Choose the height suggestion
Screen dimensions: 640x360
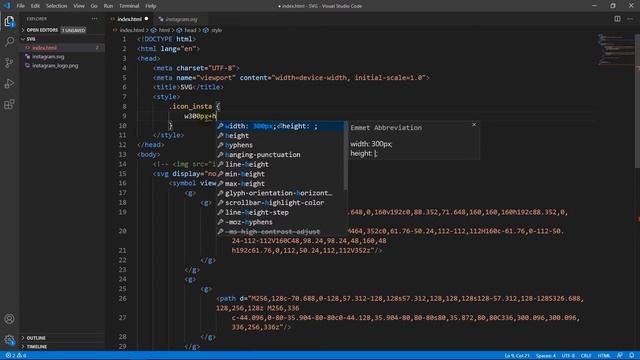coord(280,136)
